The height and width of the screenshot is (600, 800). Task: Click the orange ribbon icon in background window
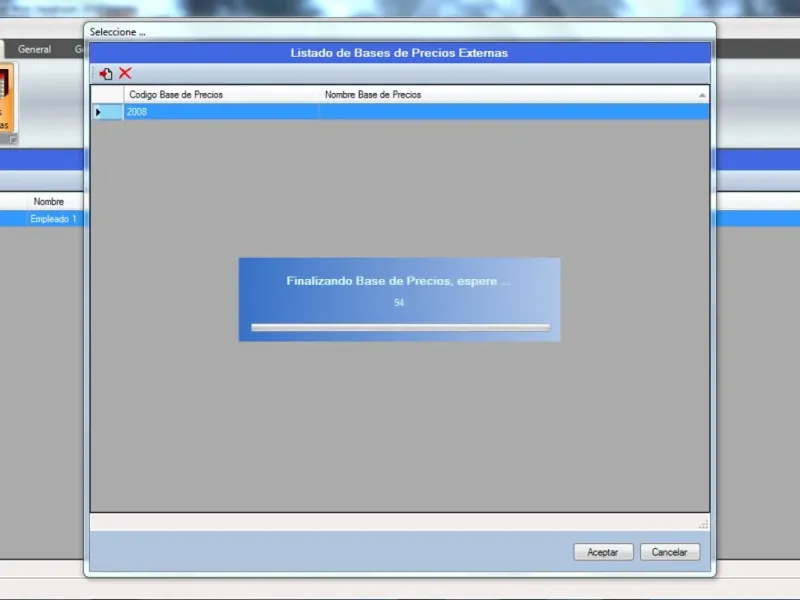click(x=6, y=97)
